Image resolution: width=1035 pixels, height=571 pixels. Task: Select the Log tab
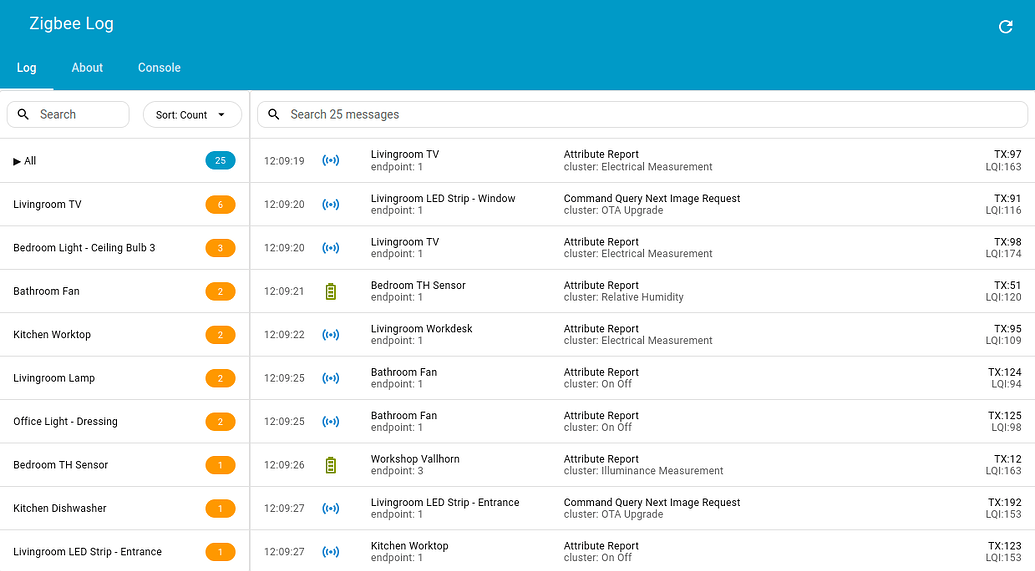point(26,67)
